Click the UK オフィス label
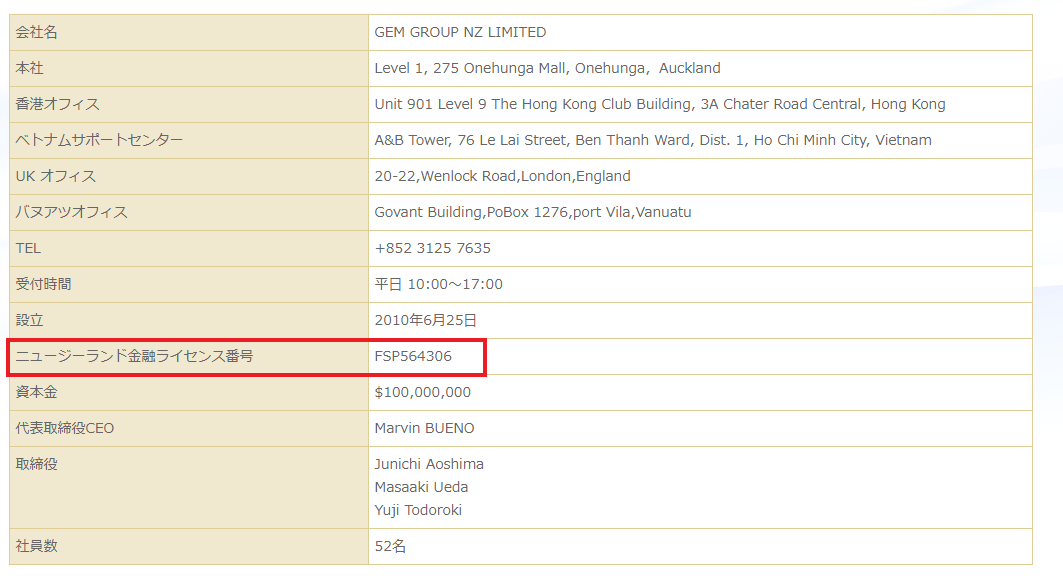The width and height of the screenshot is (1063, 576). coord(56,176)
